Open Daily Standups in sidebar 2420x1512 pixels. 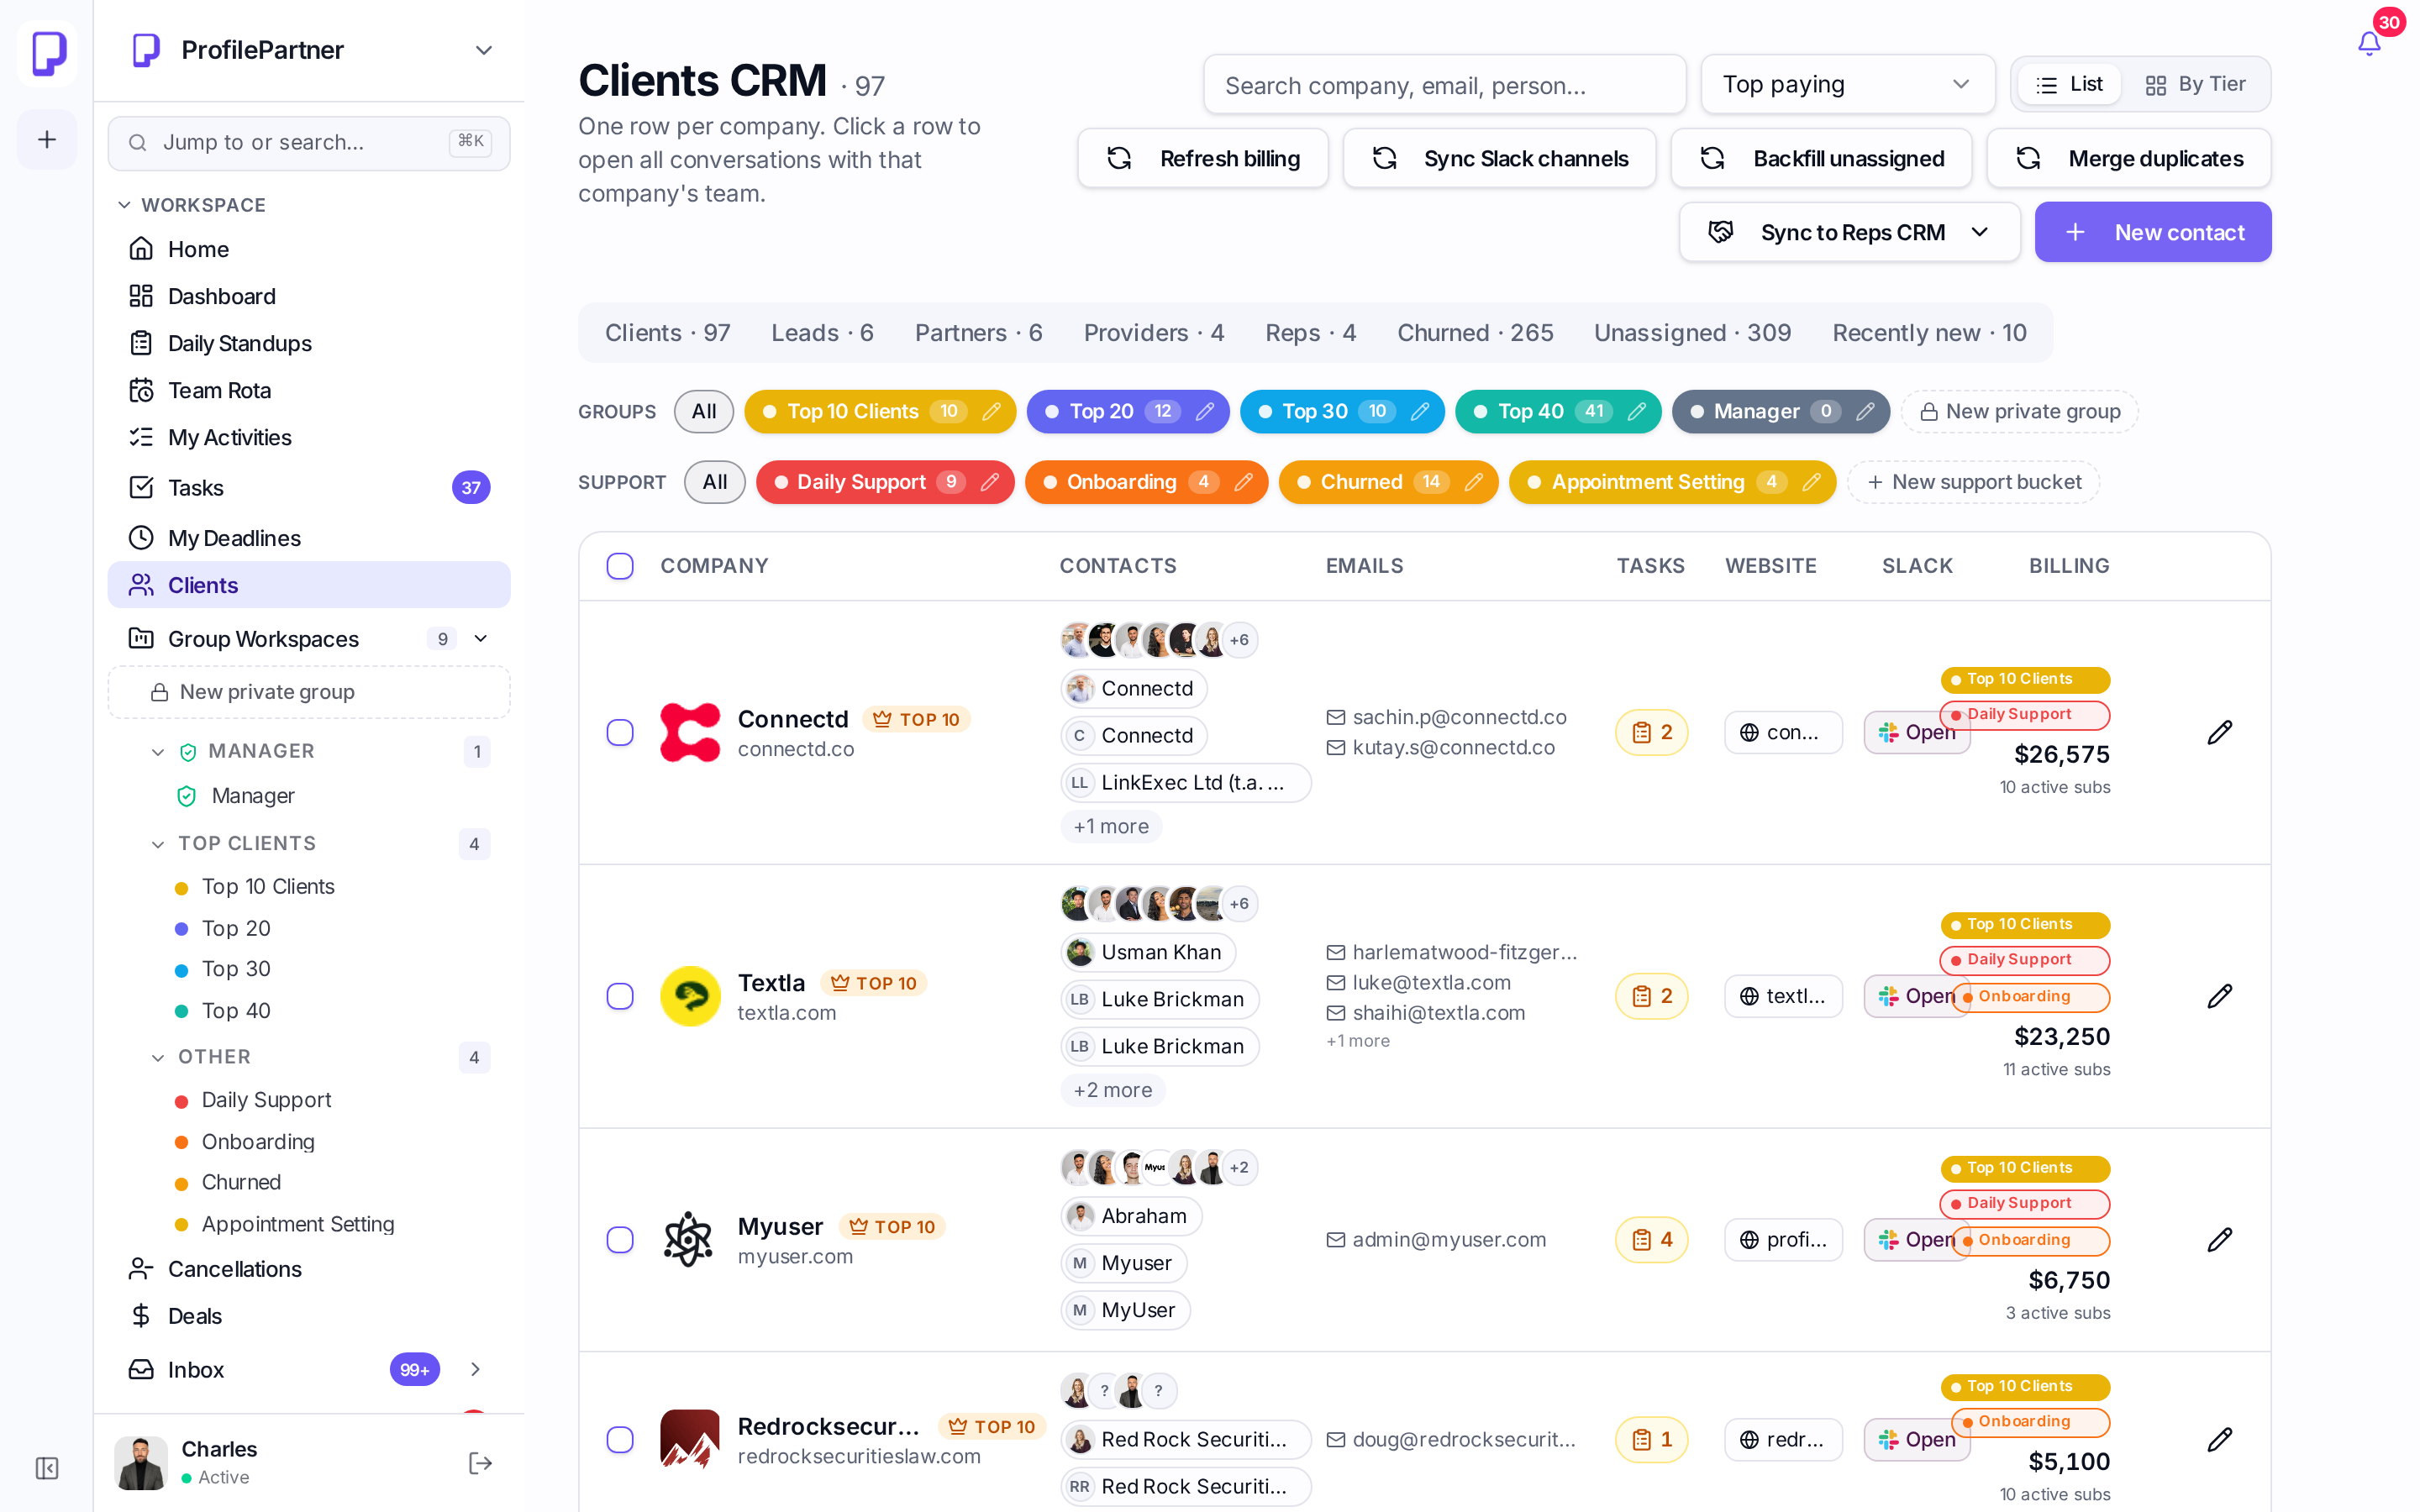click(x=309, y=343)
